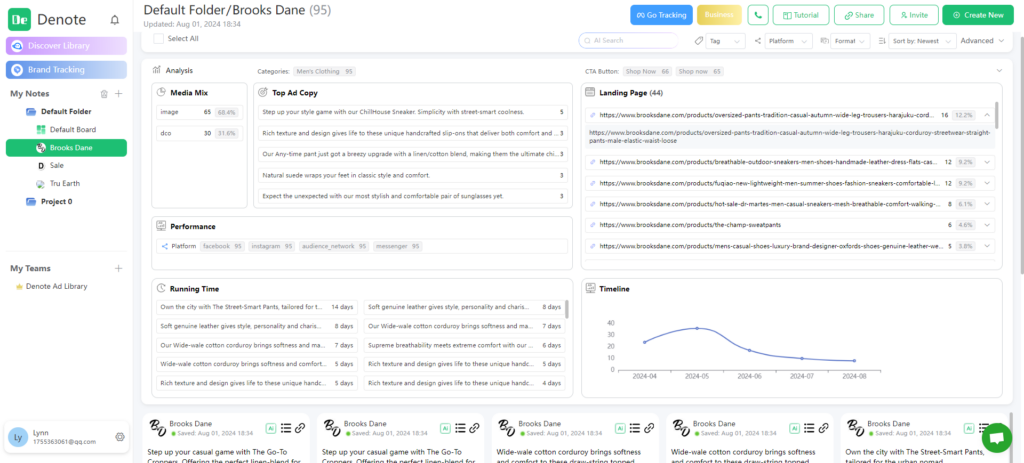The height and width of the screenshot is (463, 1024).
Task: Click the Business plan button
Action: click(719, 15)
